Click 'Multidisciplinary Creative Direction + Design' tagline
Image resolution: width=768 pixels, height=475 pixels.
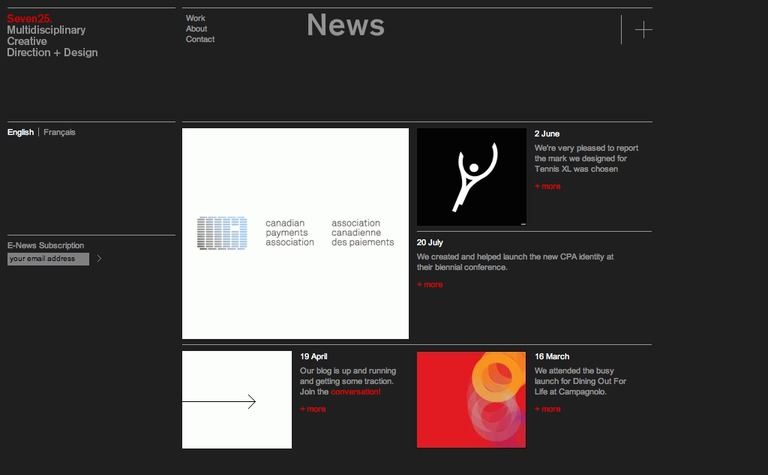[52, 41]
